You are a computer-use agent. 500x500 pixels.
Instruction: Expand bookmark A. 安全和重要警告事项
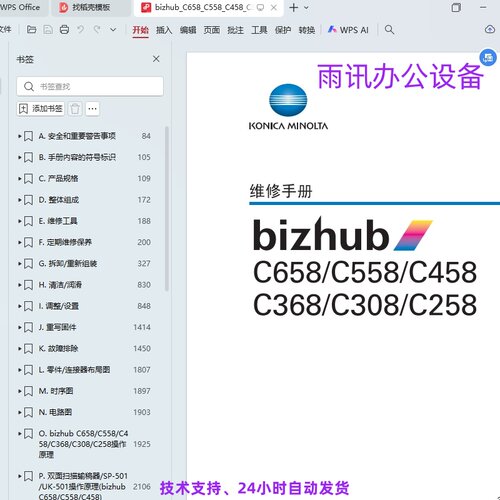(20, 136)
